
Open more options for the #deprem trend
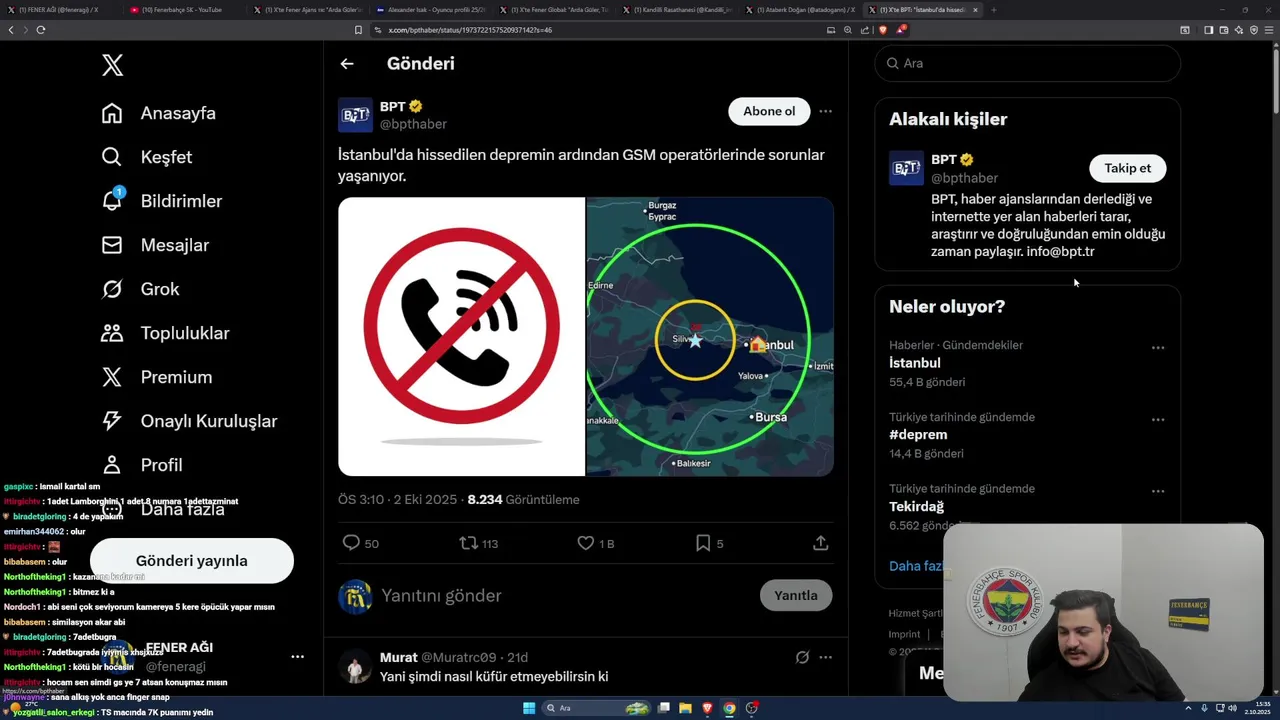1158,420
